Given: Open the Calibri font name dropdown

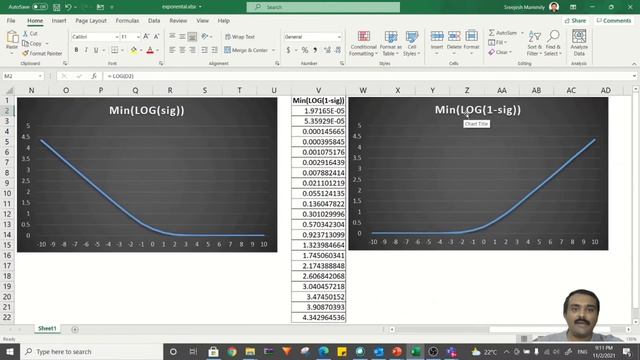Looking at the screenshot, I should (x=116, y=37).
